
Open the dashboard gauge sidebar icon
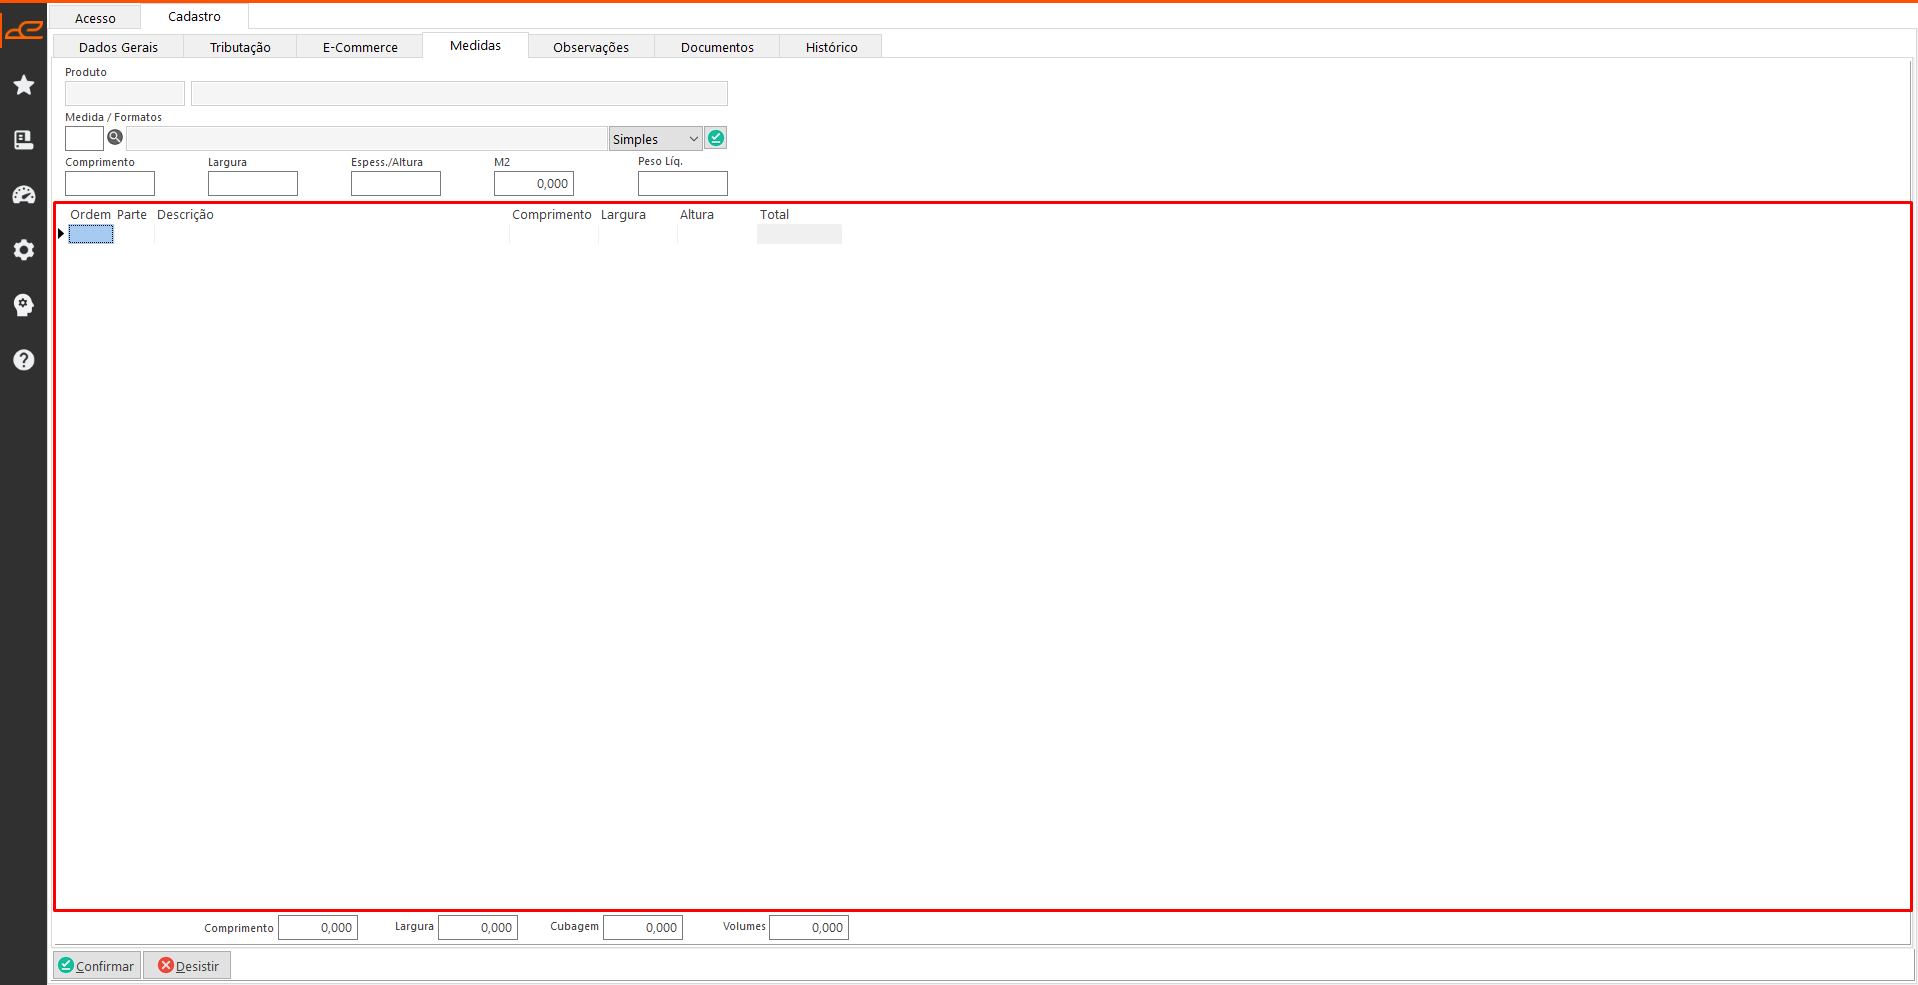24,195
